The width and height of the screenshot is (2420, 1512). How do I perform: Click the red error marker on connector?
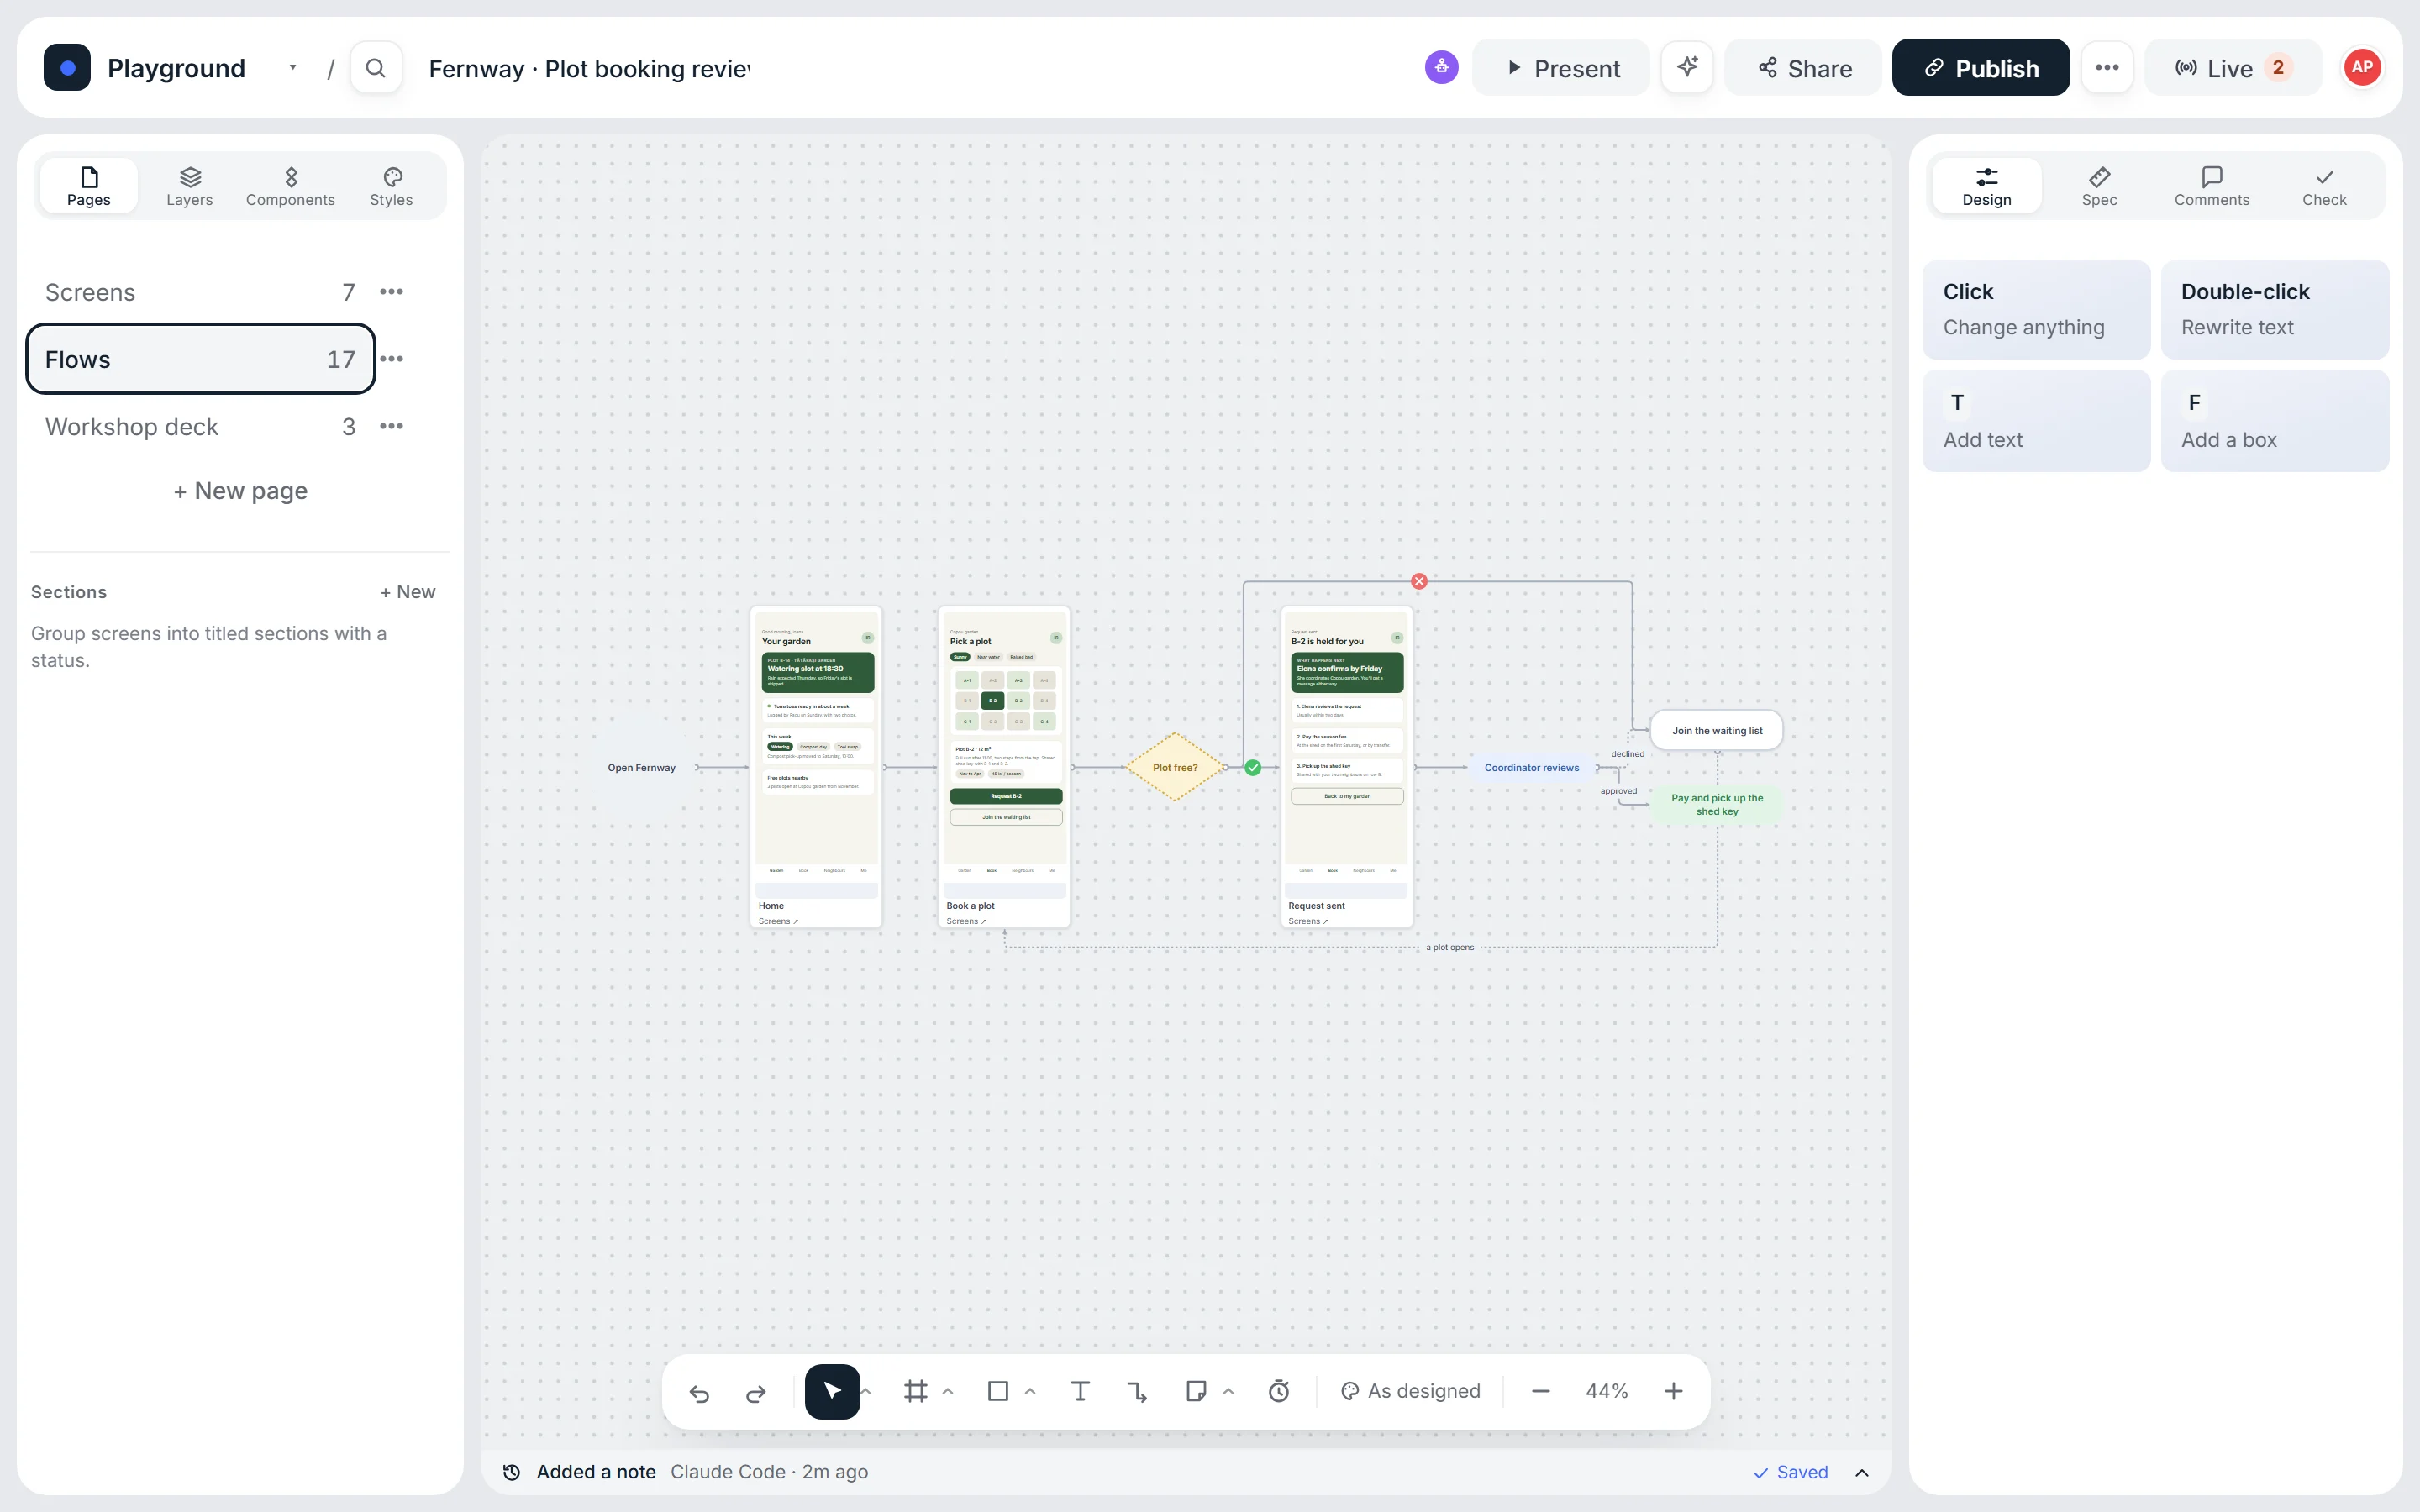pyautogui.click(x=1419, y=581)
